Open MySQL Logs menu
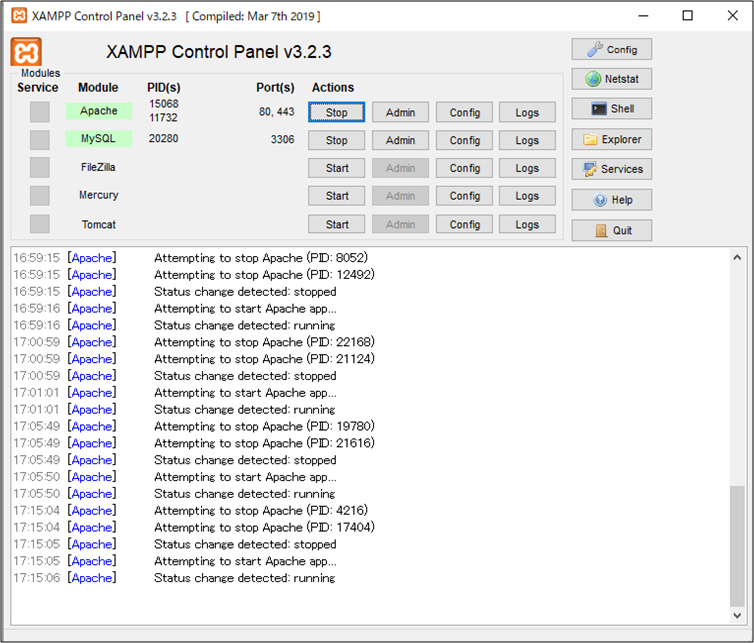Image resolution: width=754 pixels, height=643 pixels. point(528,140)
